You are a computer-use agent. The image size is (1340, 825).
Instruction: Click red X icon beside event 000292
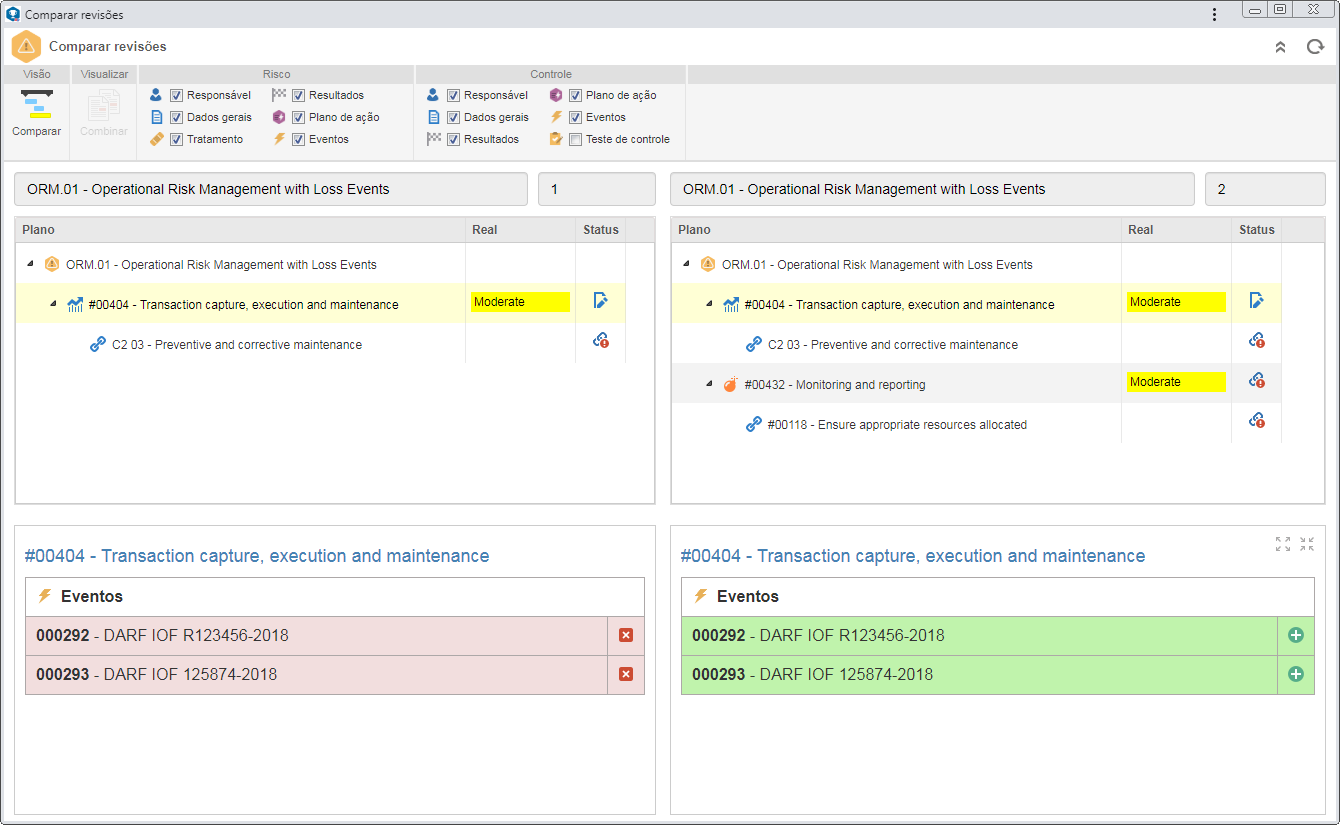point(626,635)
